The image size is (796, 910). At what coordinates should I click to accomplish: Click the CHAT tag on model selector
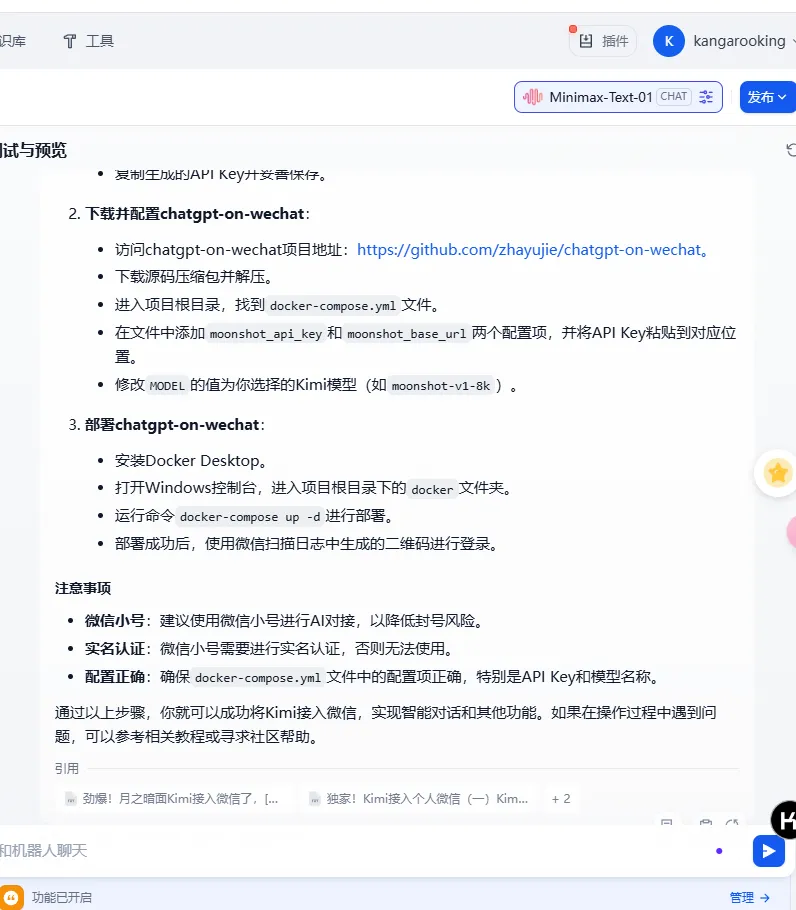674,96
